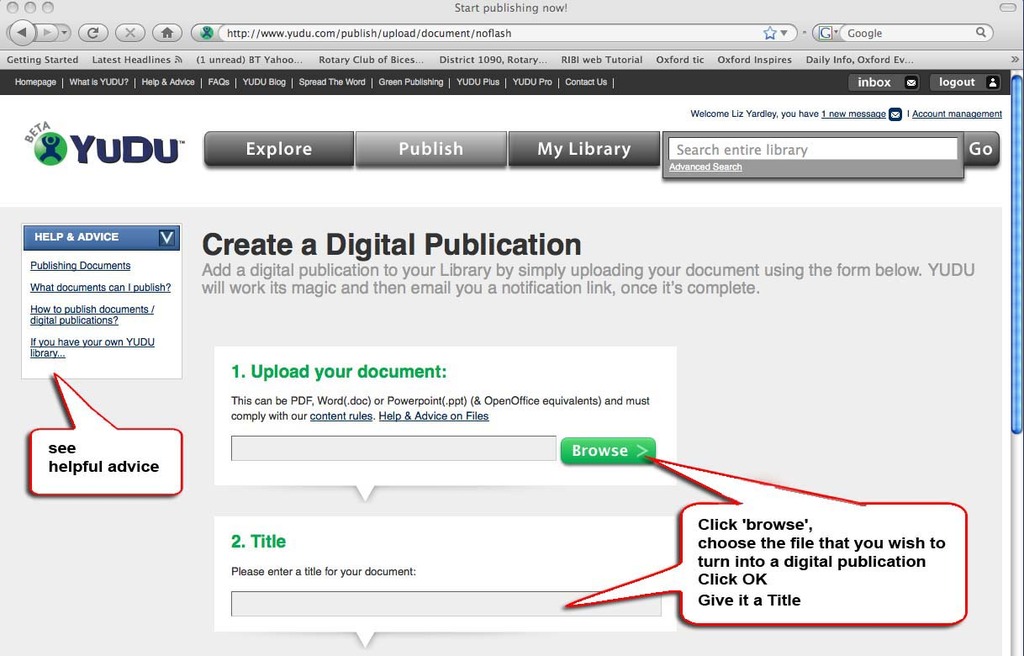Open the content rules link
The width and height of the screenshot is (1024, 656).
[341, 416]
